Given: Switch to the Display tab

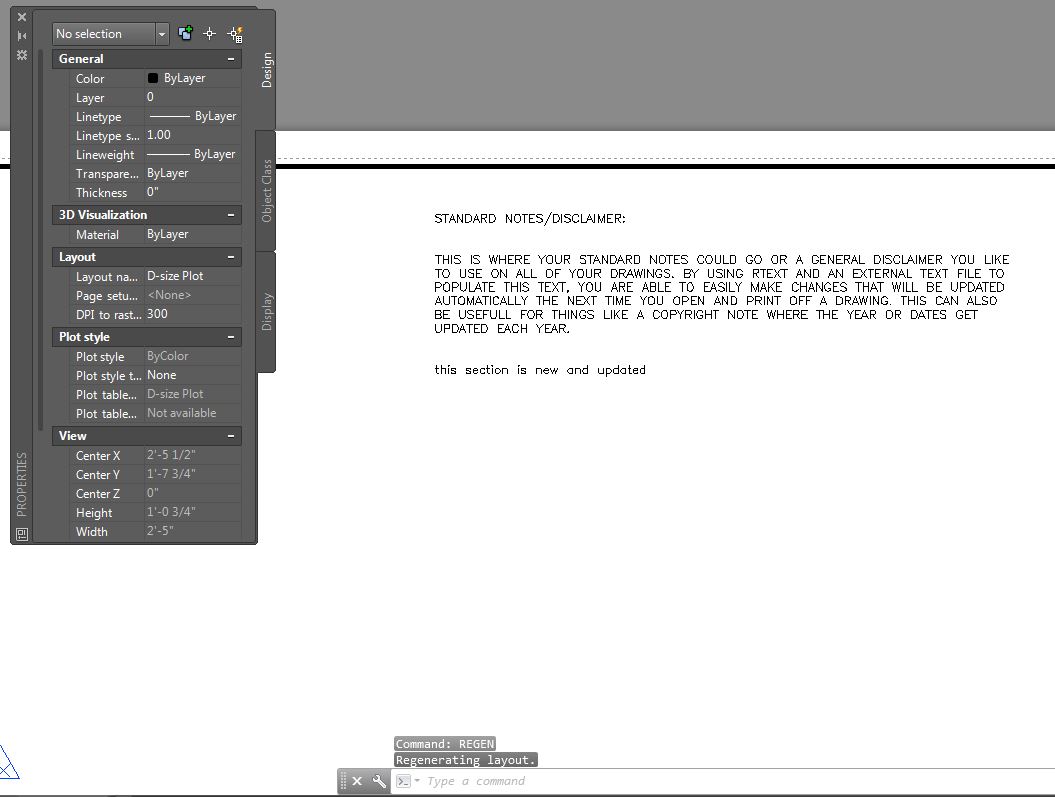Looking at the screenshot, I should click(x=267, y=311).
